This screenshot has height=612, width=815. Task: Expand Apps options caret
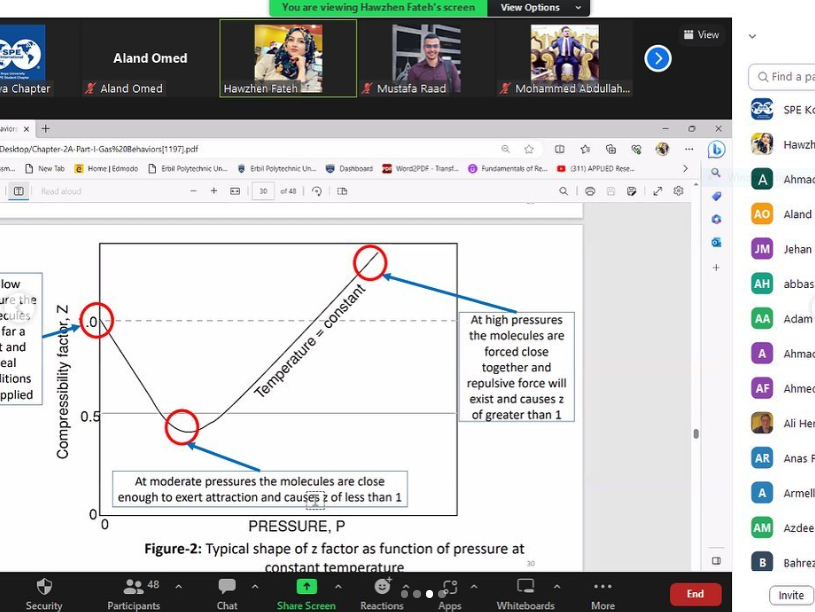(x=474, y=587)
